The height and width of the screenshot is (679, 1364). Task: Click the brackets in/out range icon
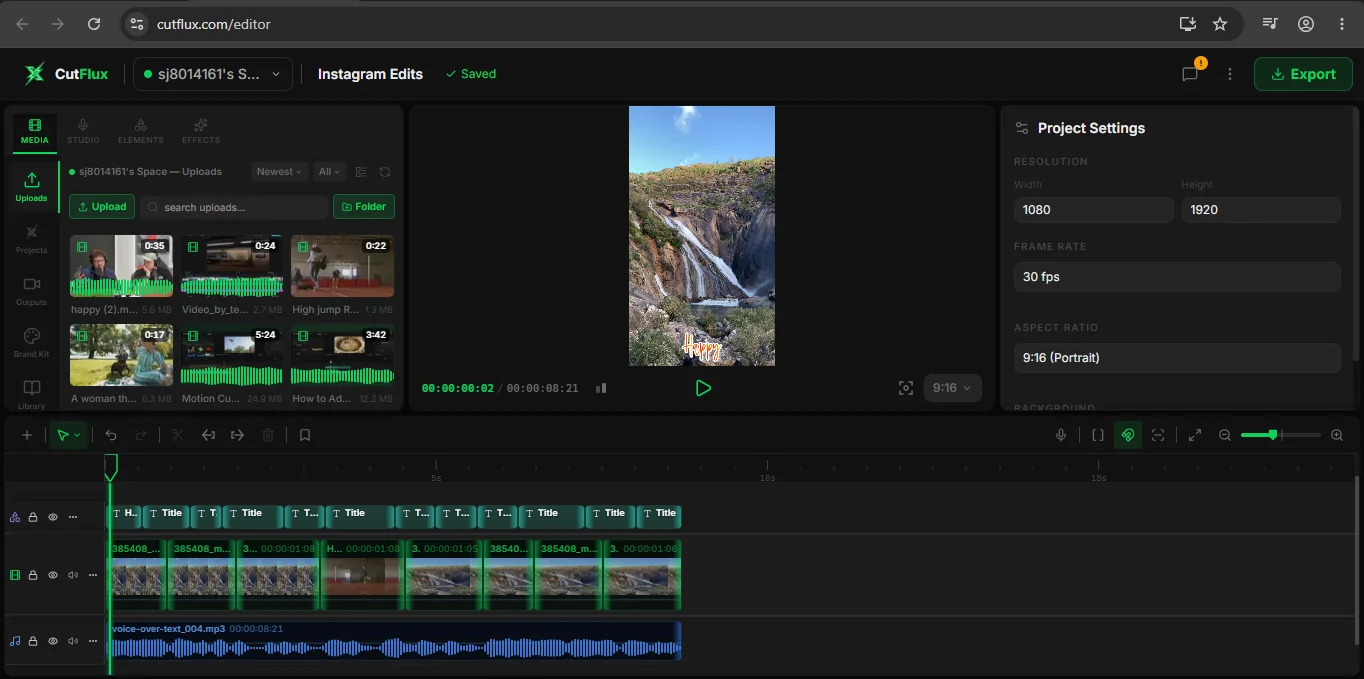[1097, 435]
